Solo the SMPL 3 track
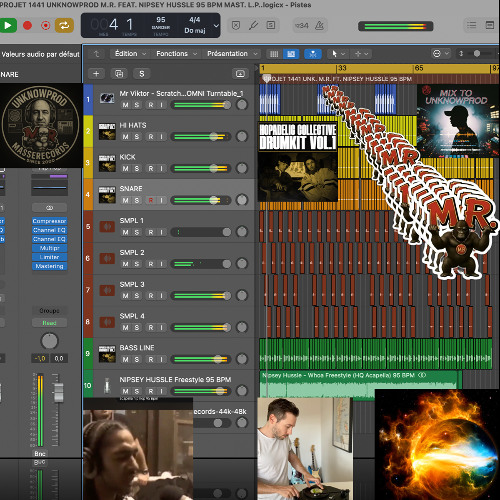The image size is (500, 500). click(137, 296)
